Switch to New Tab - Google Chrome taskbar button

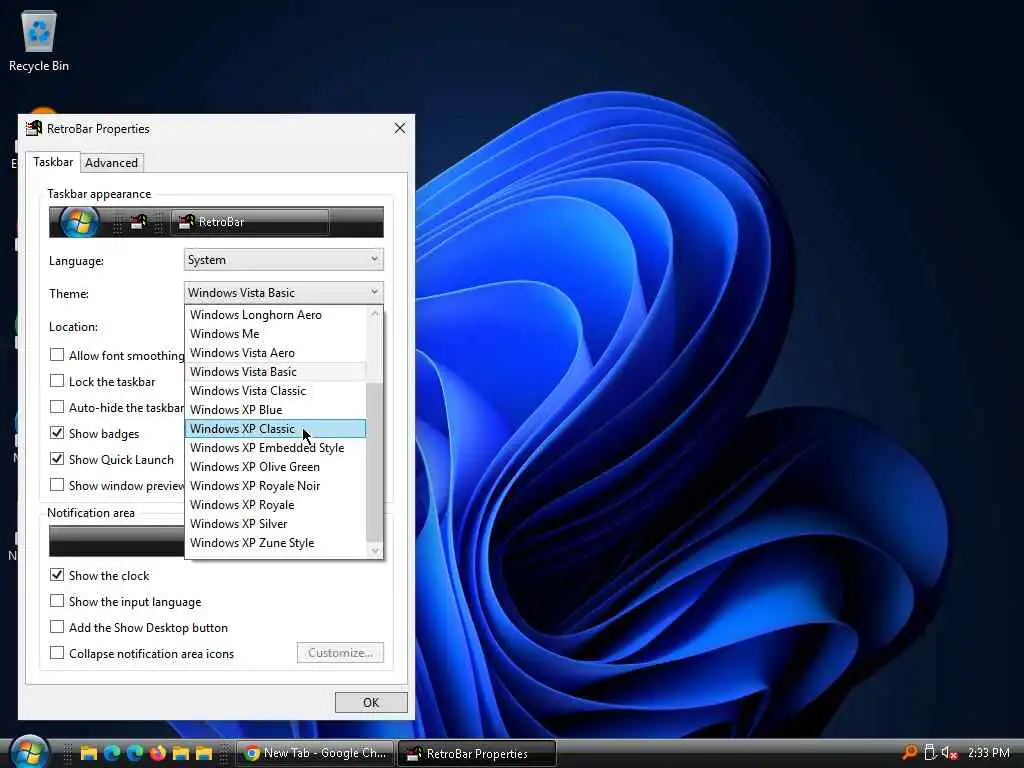[x=315, y=753]
